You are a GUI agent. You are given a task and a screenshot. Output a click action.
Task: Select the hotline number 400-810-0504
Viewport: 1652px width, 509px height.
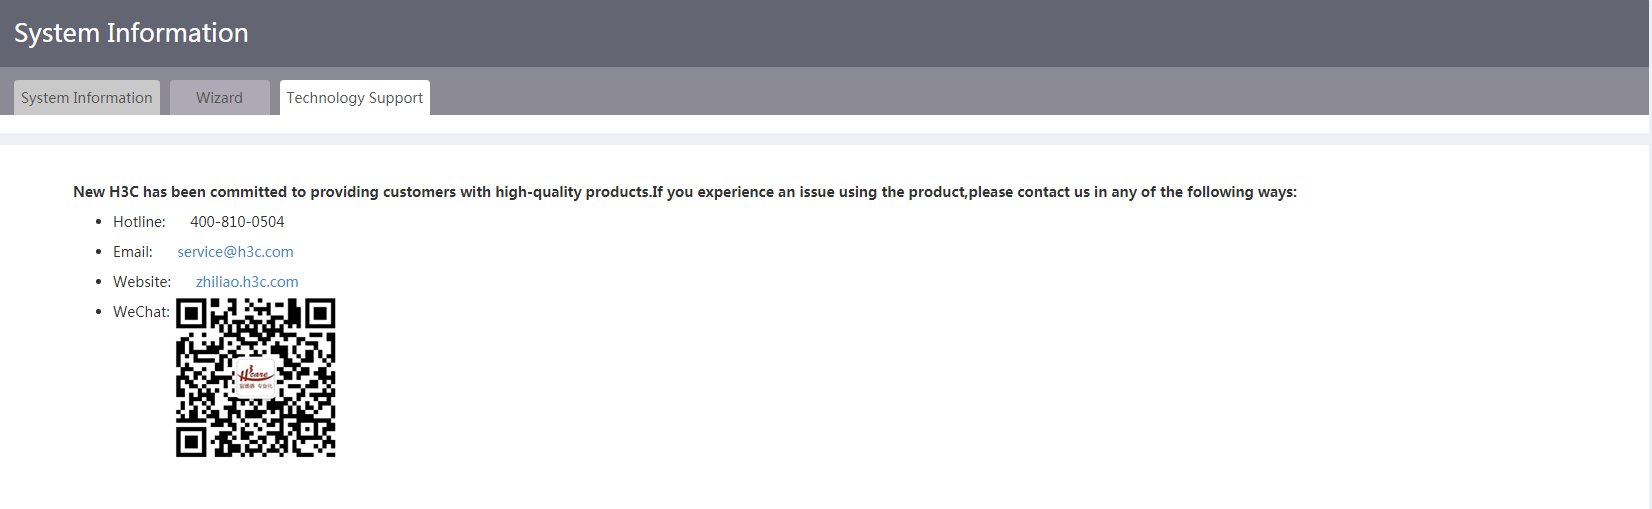coord(237,222)
